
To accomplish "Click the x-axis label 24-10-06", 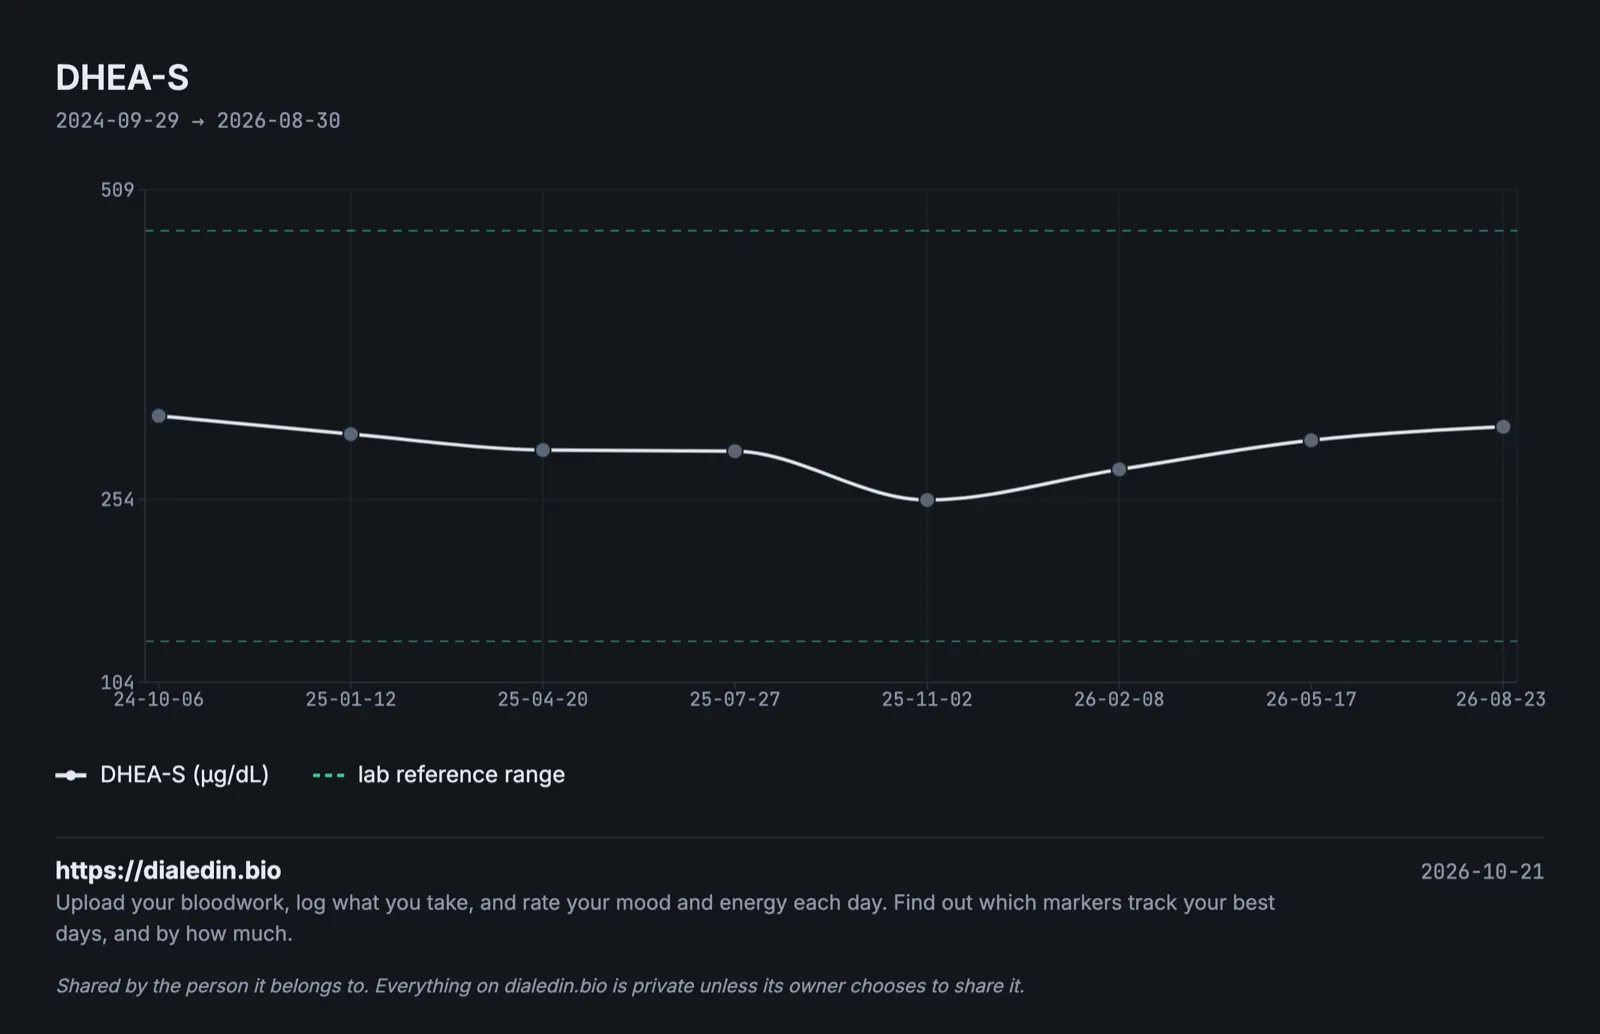I will click(x=159, y=700).
